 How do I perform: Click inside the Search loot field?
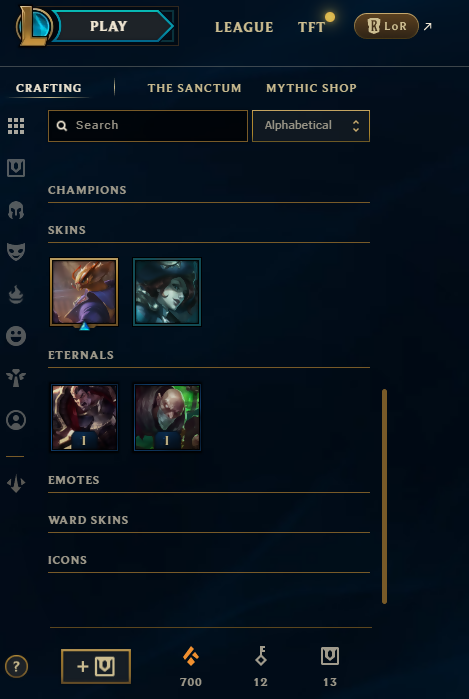[x=148, y=126]
